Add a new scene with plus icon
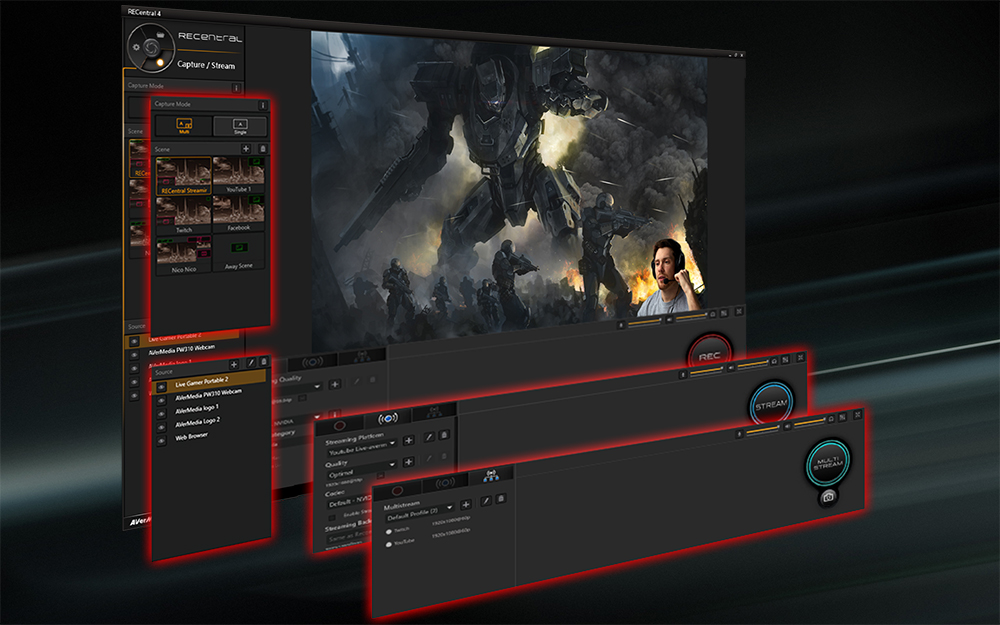 click(x=246, y=149)
